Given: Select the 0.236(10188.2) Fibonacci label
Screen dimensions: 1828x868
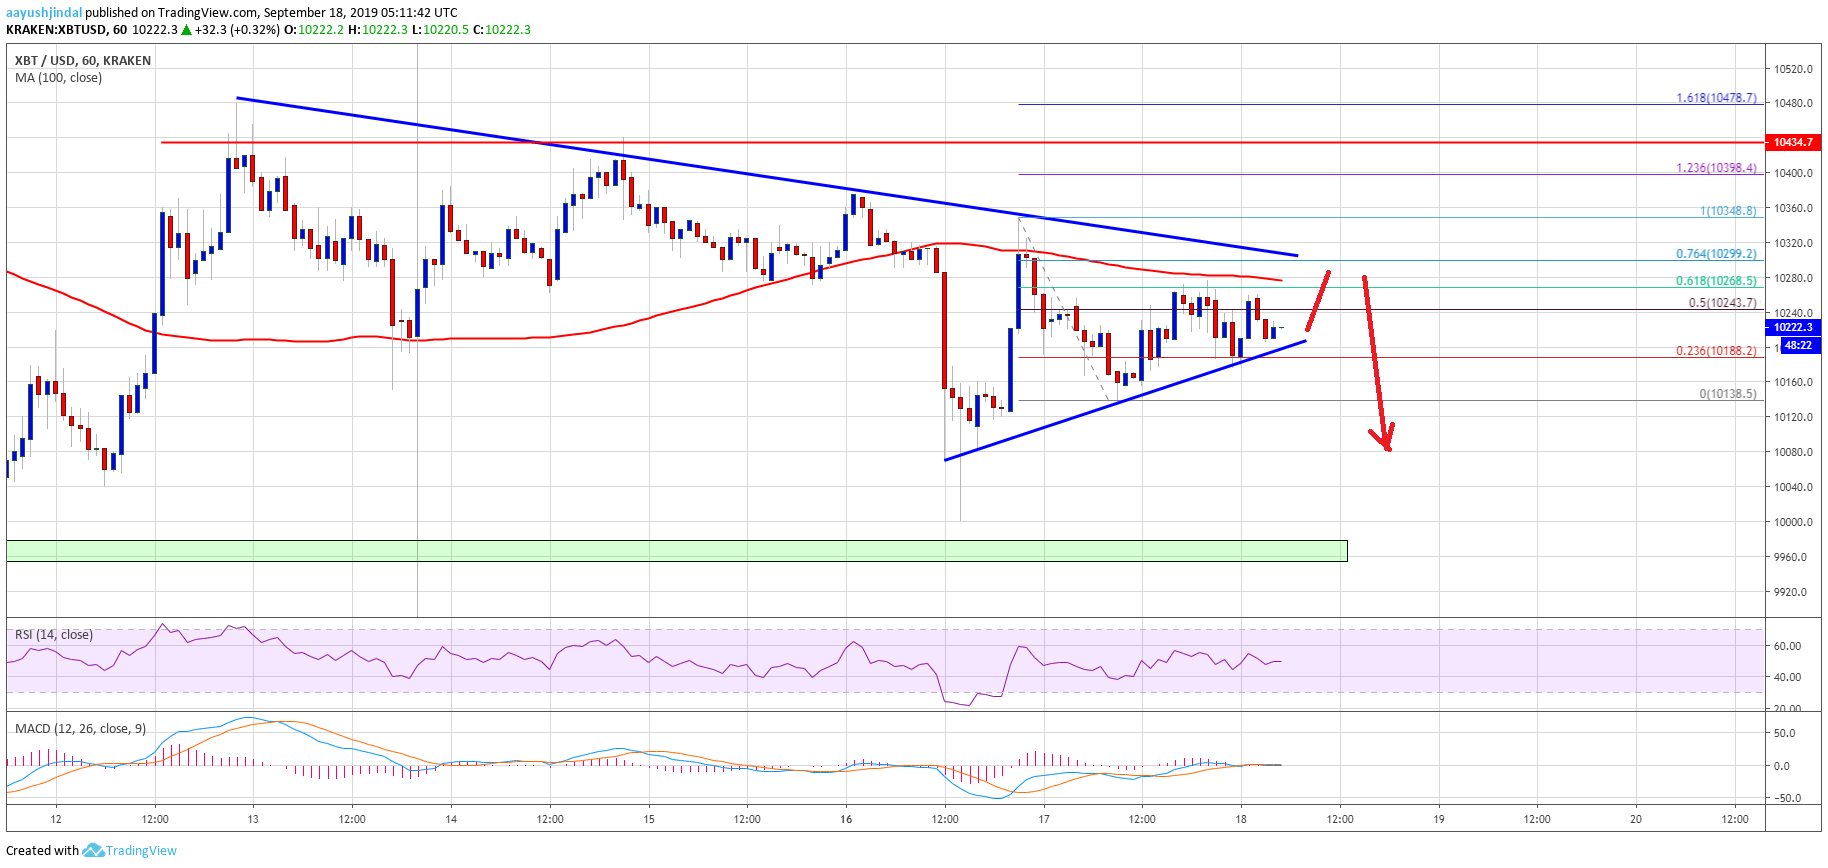Looking at the screenshot, I should pyautogui.click(x=1716, y=351).
